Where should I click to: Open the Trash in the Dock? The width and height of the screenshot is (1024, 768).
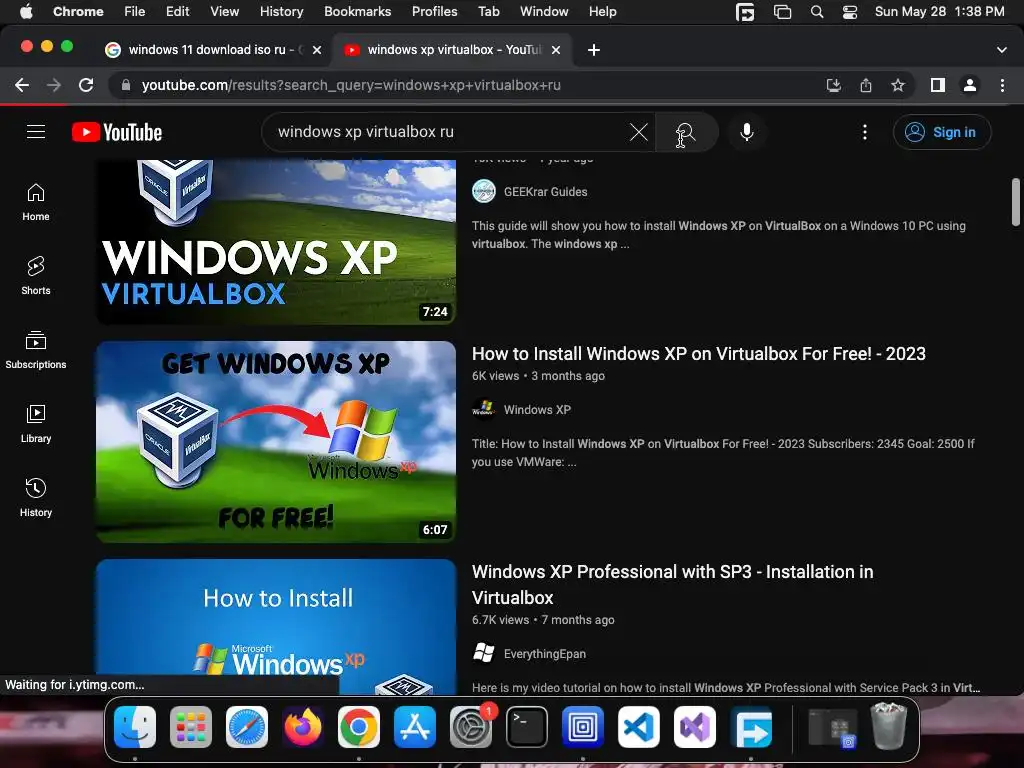(889, 726)
